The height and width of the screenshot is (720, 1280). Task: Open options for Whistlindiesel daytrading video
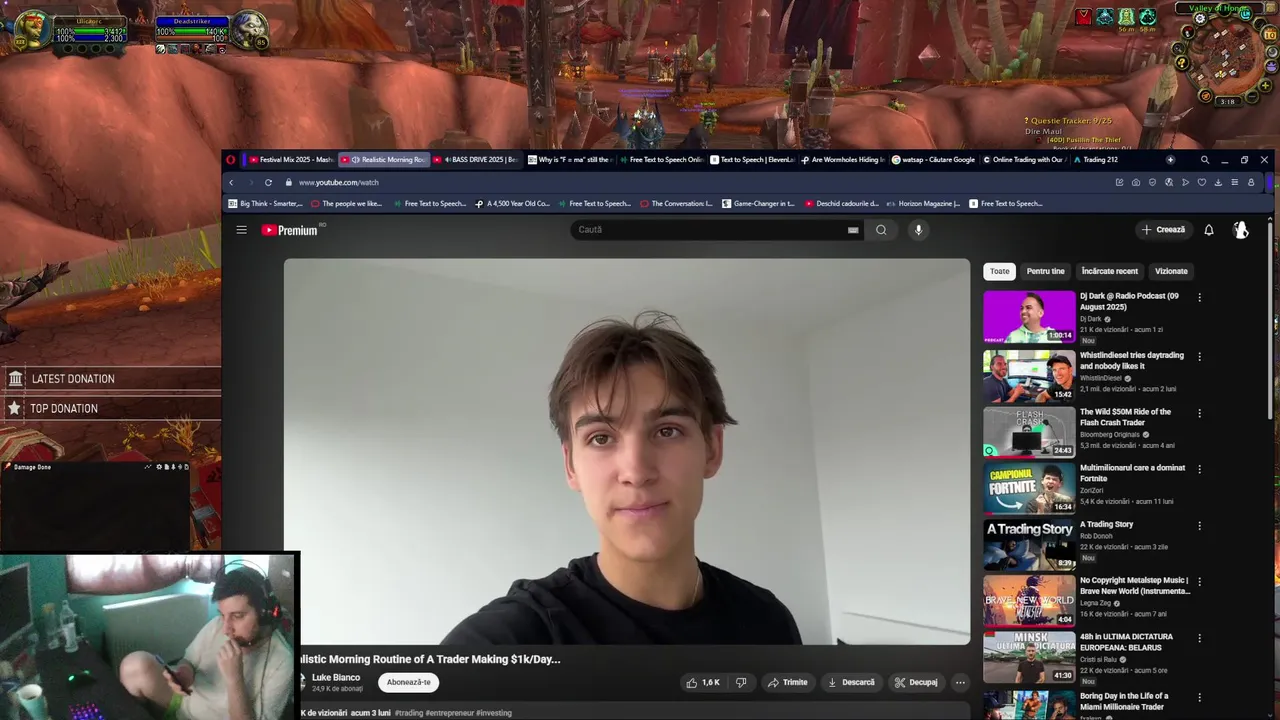1199,356
